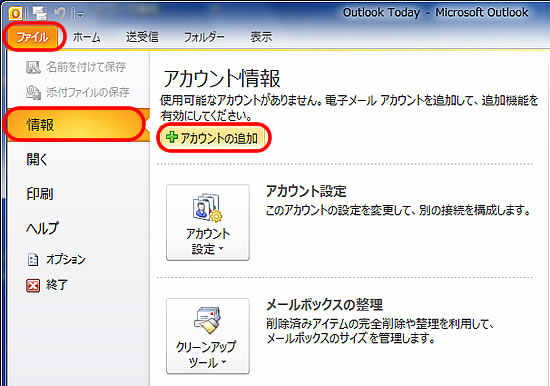Click the アカウント情報 heading
The image size is (550, 386).
[x=221, y=78]
